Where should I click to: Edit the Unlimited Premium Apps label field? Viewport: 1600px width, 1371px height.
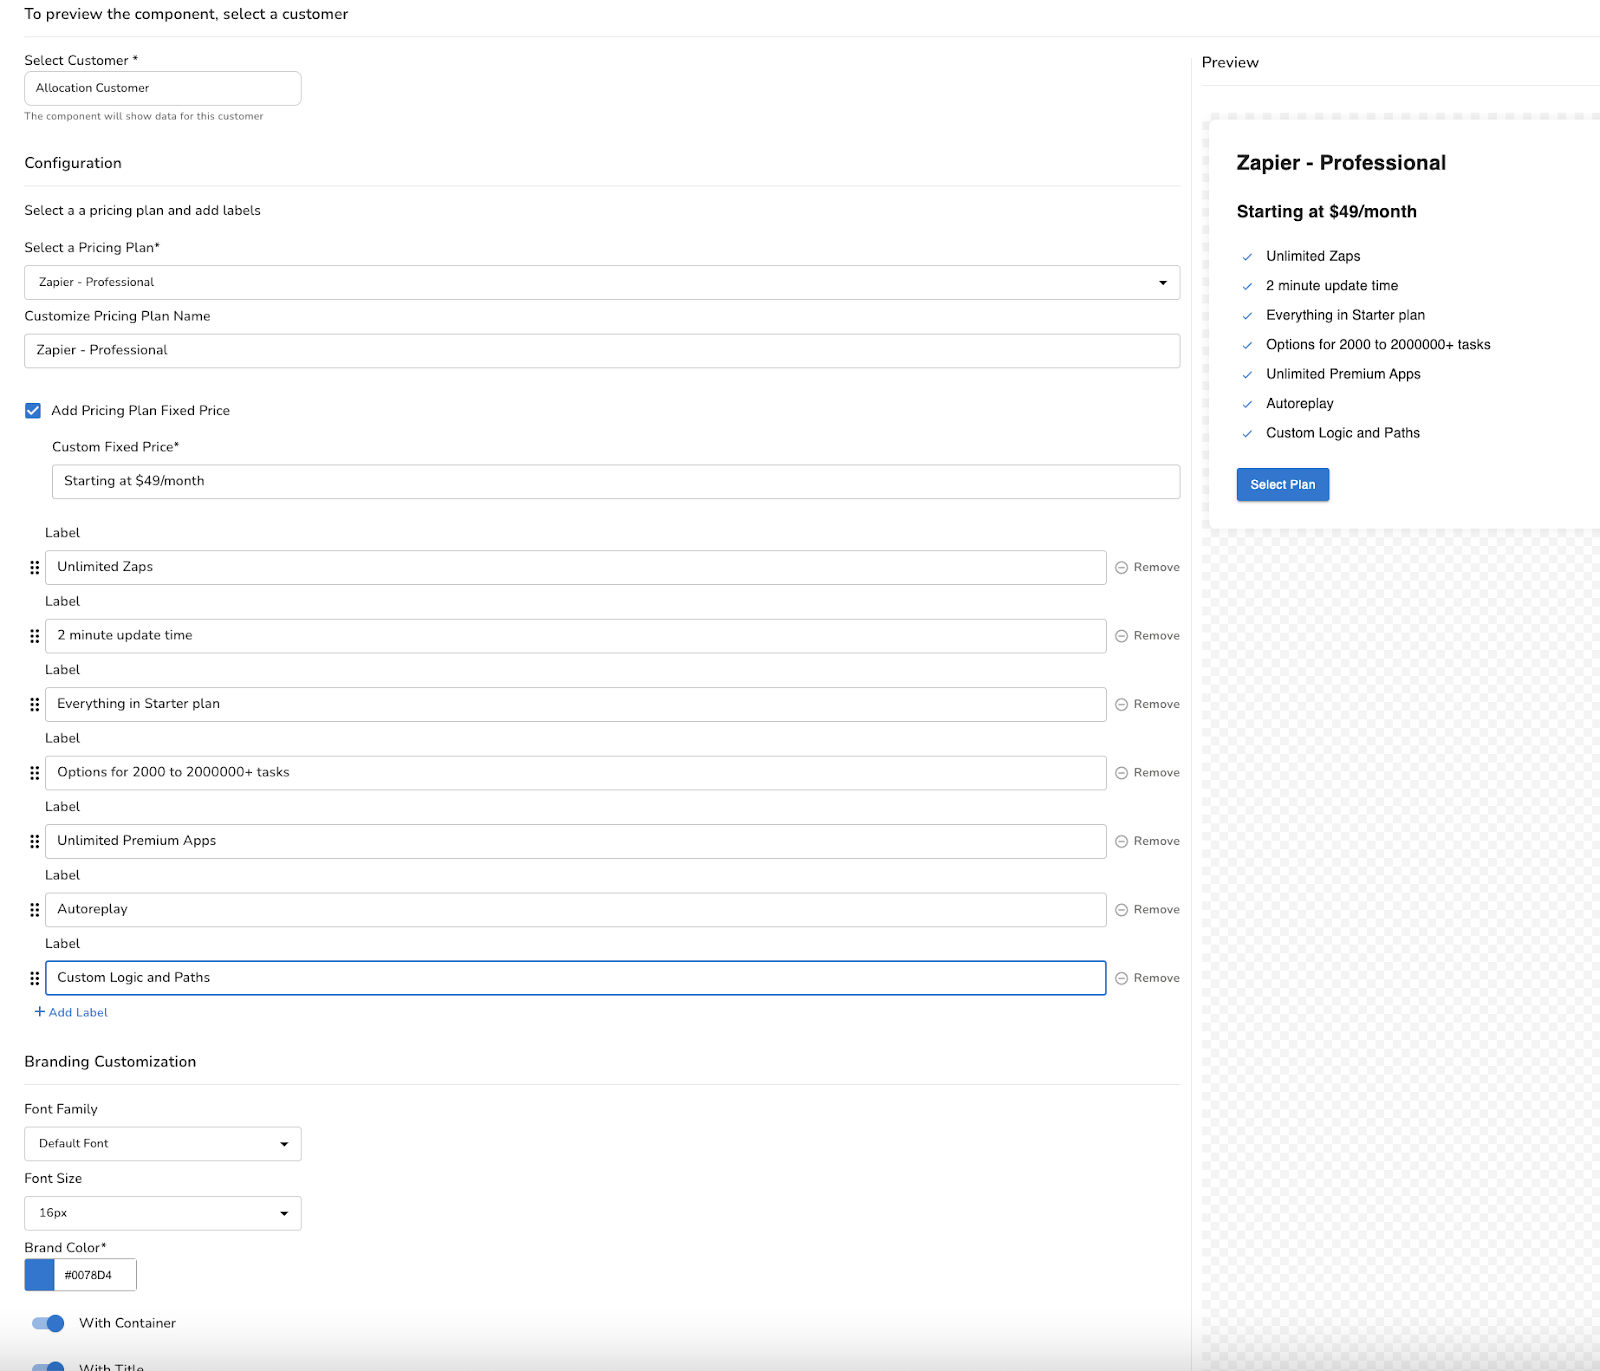576,842
